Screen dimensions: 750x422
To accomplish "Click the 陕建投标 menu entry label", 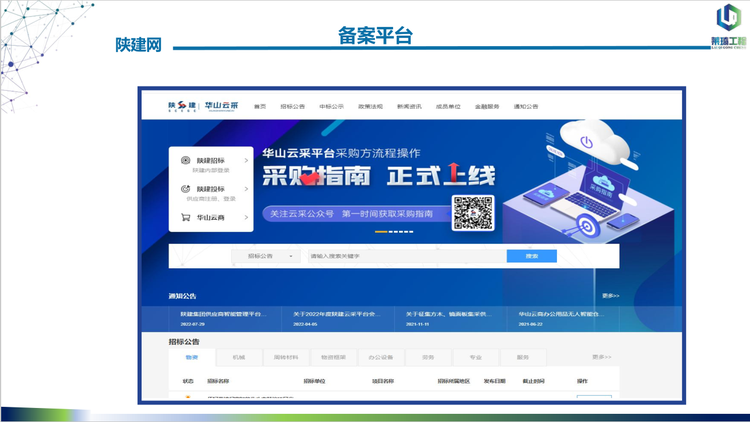I will pos(210,189).
